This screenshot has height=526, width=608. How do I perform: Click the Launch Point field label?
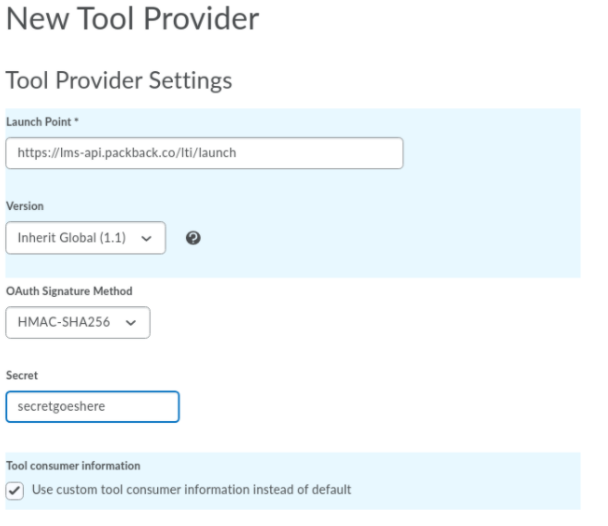39,122
